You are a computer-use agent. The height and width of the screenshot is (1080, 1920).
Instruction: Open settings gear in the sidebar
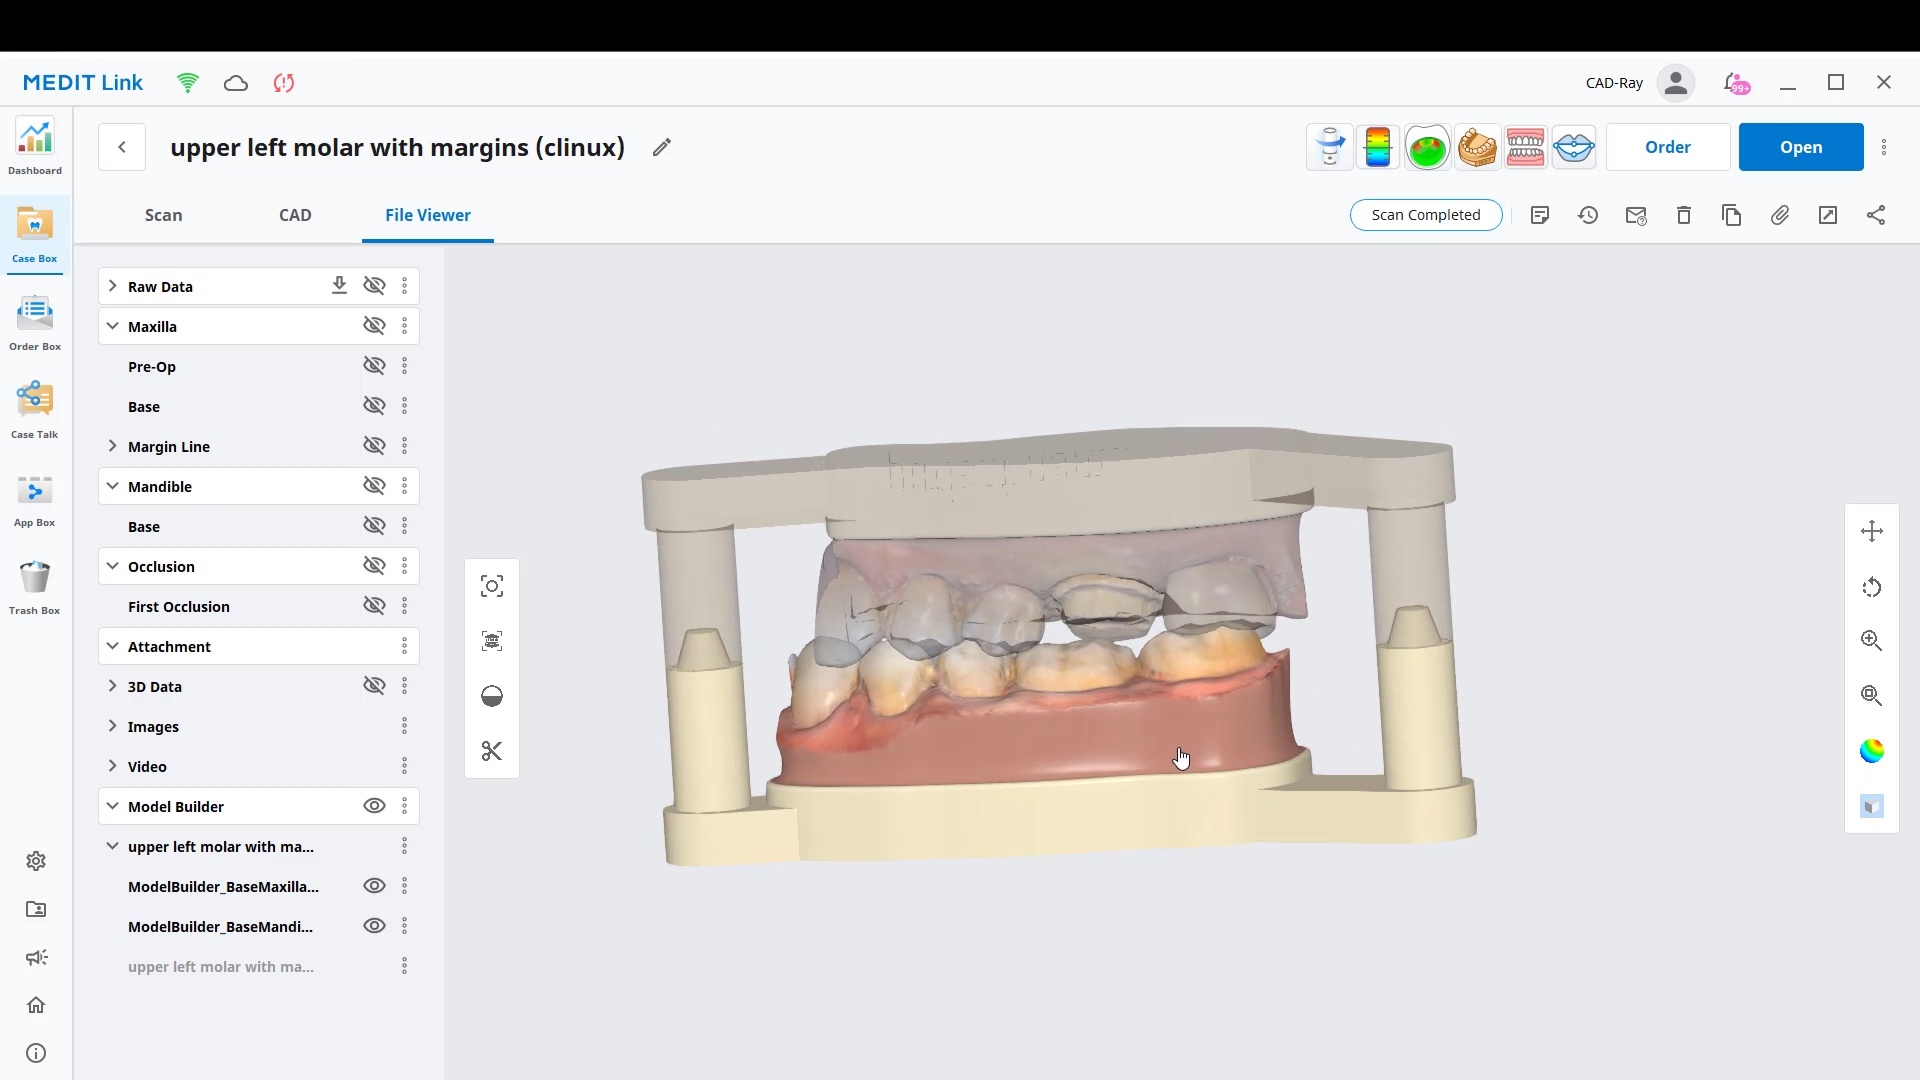(36, 861)
